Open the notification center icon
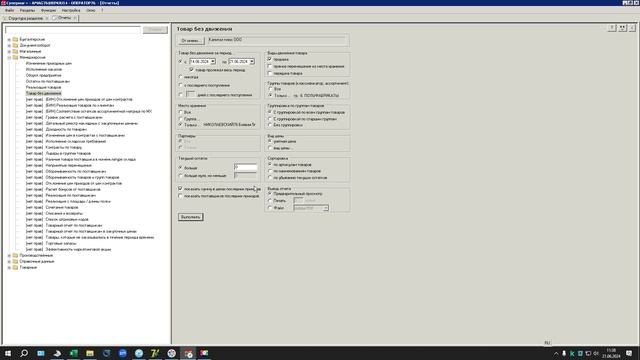Viewport: 640px width, 360px height. [x=629, y=353]
